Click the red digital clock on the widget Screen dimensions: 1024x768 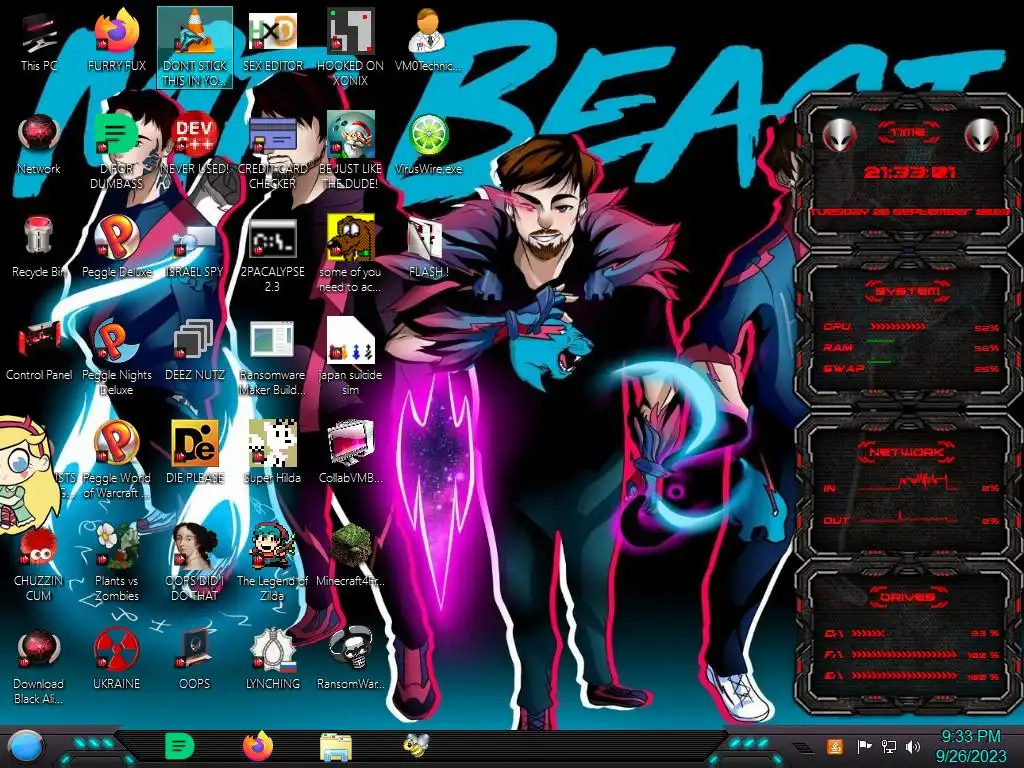click(x=908, y=172)
